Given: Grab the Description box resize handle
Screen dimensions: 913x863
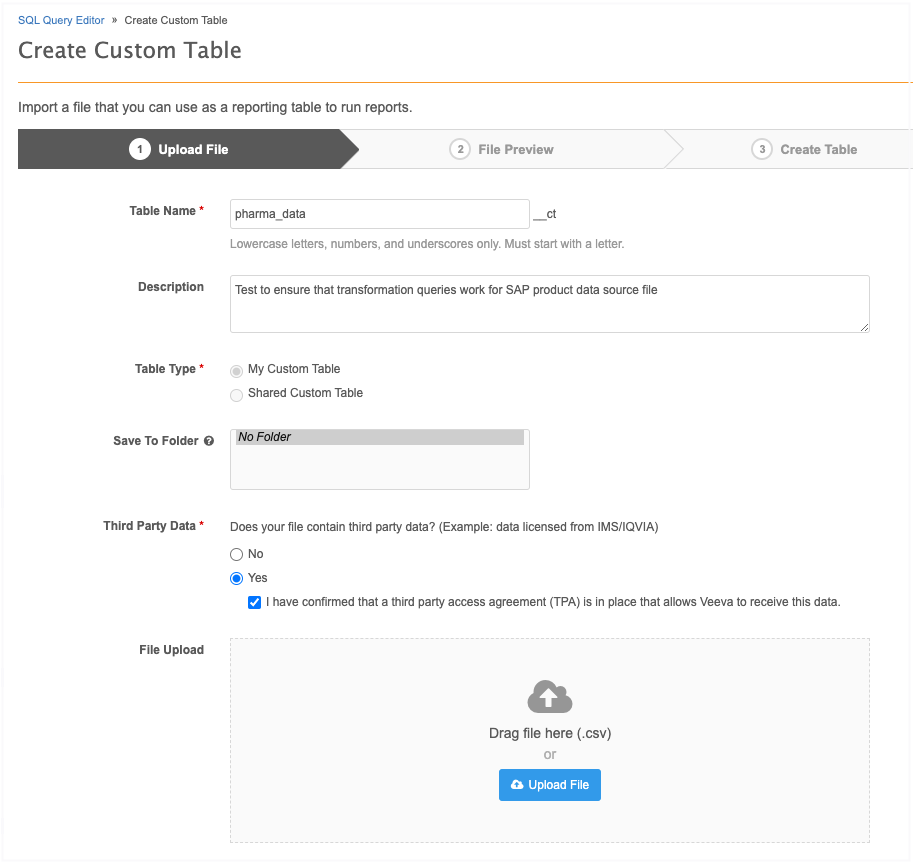Looking at the screenshot, I should (x=864, y=327).
